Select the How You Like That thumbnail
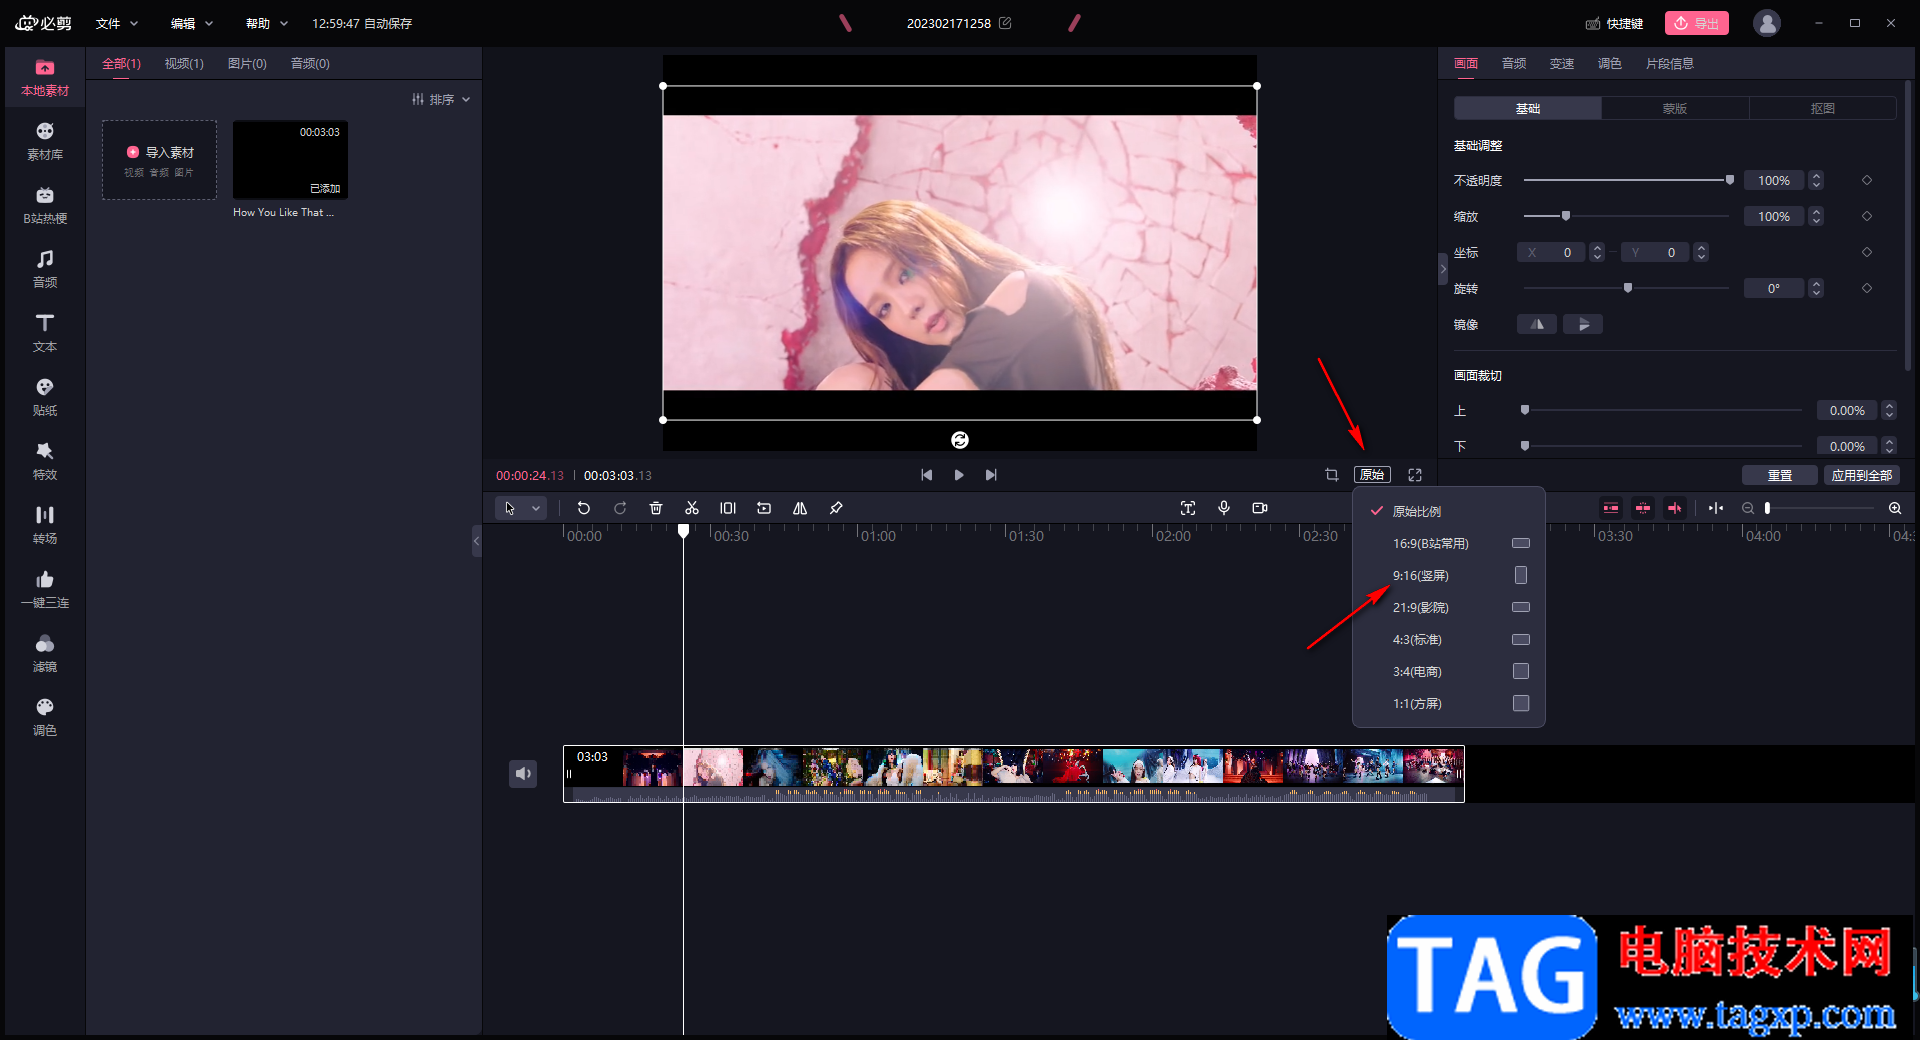This screenshot has height=1040, width=1920. pos(290,160)
